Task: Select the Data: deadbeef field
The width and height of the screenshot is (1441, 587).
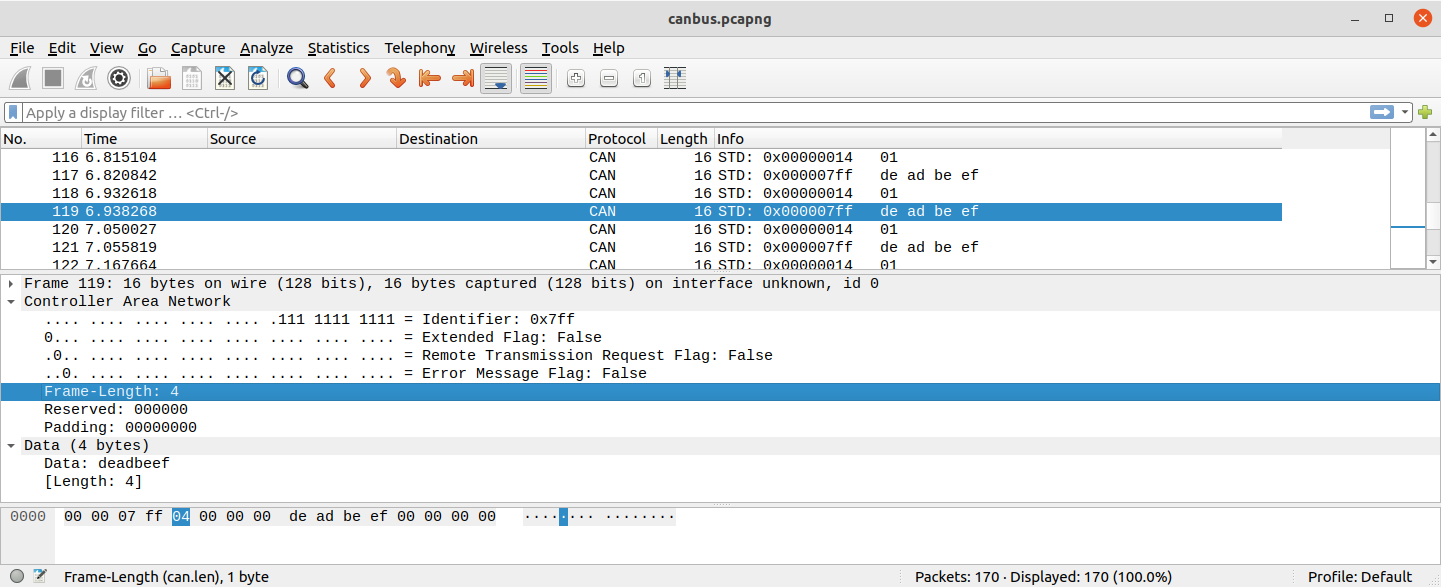Action: pos(720,463)
